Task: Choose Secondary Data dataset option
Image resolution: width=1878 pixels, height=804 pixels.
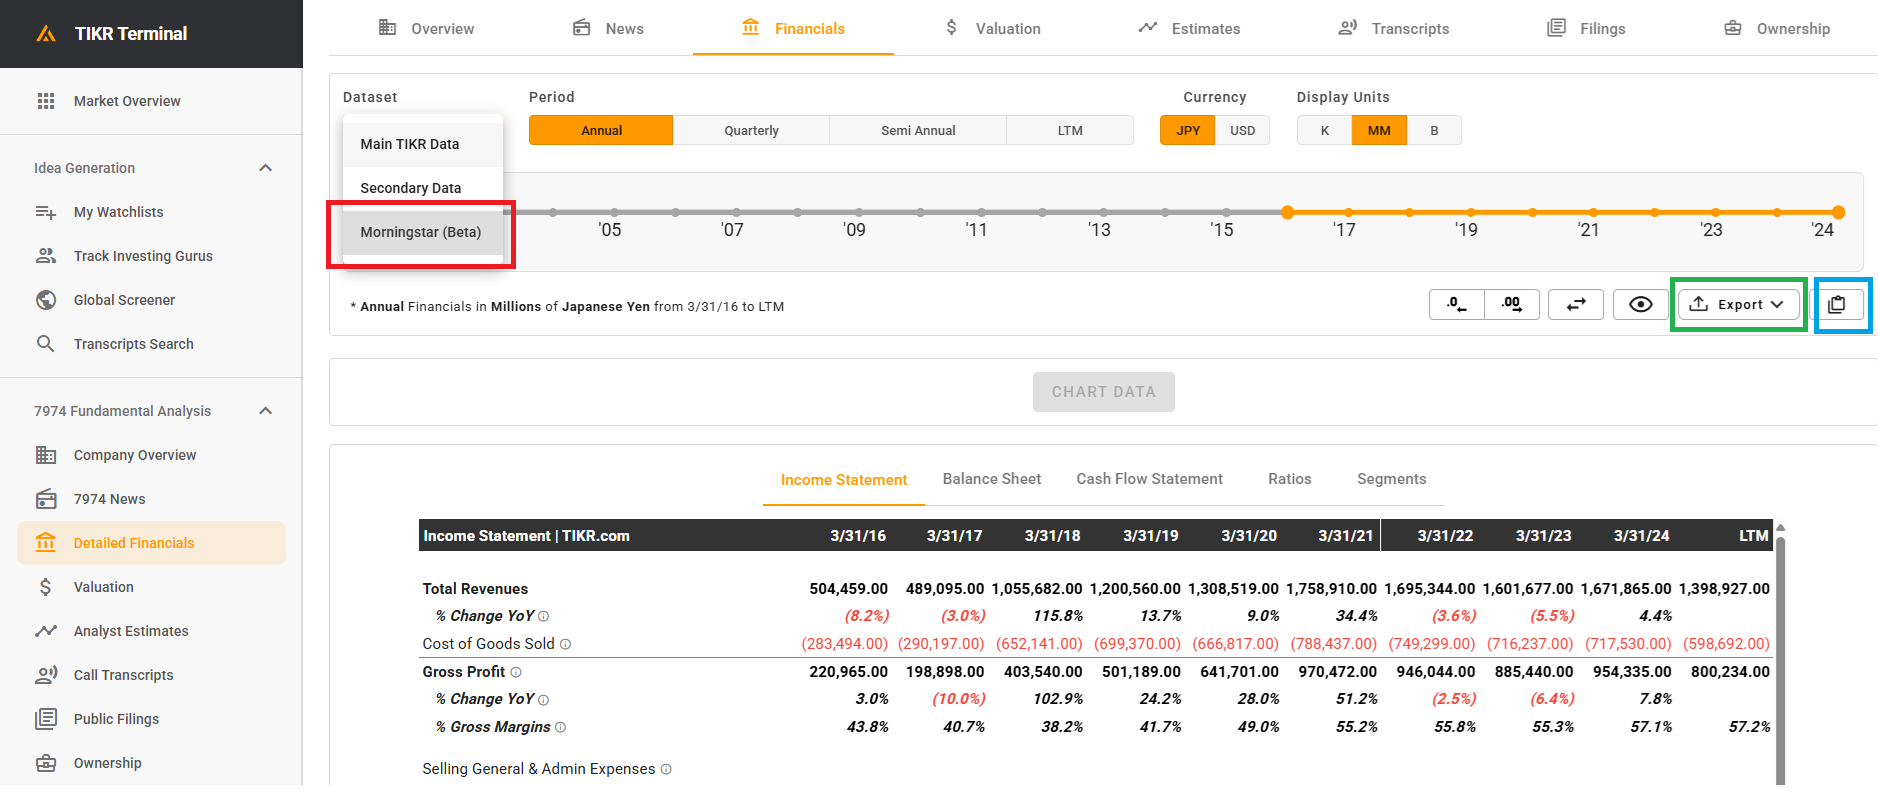Action: 423,189
